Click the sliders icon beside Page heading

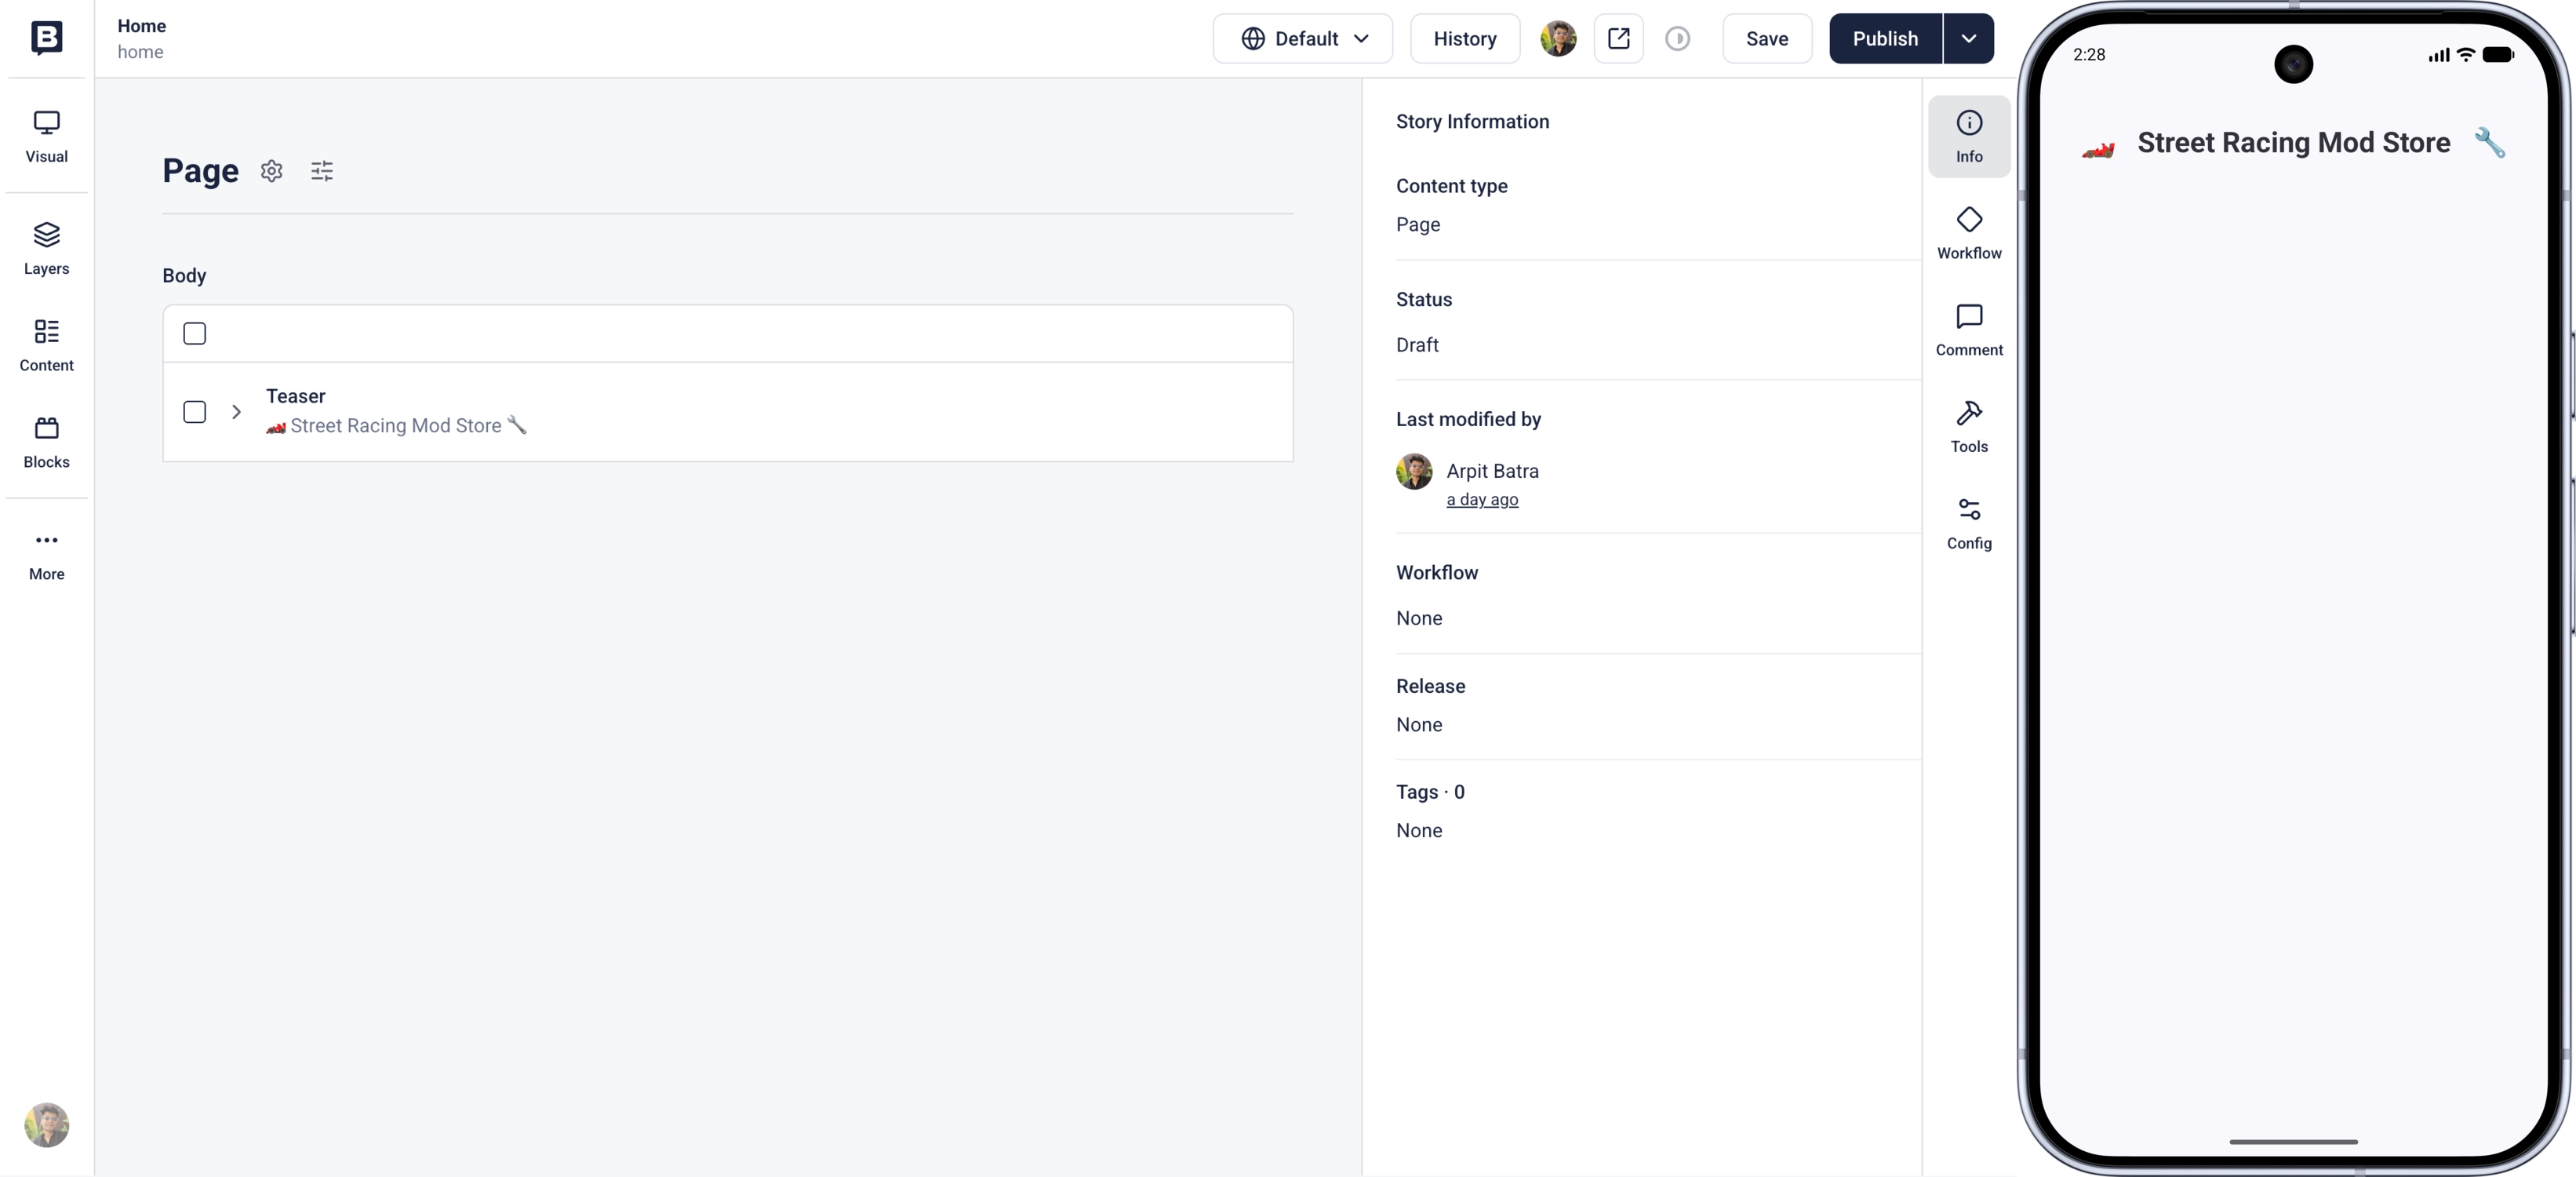click(x=322, y=171)
